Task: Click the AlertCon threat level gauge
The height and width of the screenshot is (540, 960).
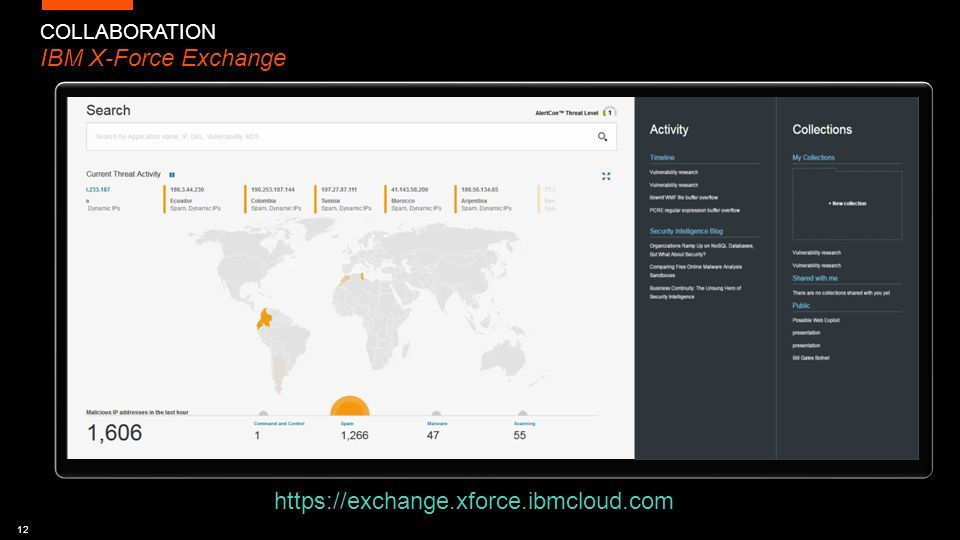Action: 609,113
